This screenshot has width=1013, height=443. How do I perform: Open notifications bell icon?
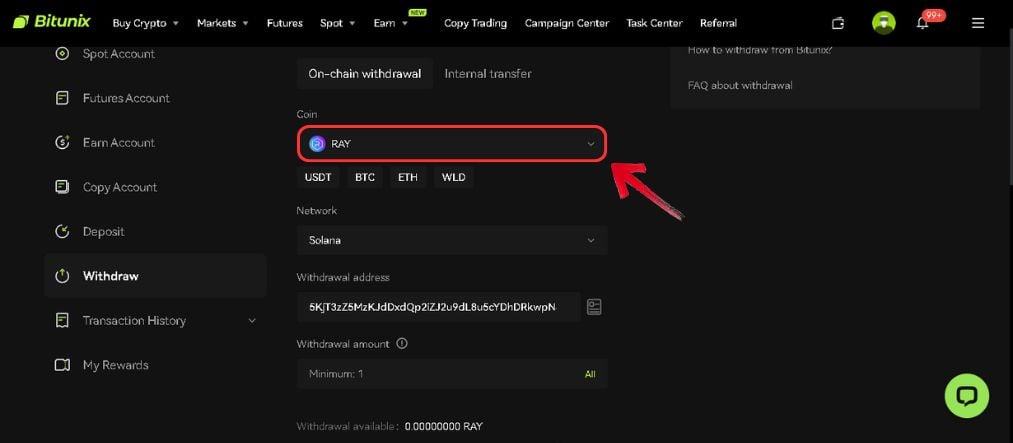(x=922, y=23)
